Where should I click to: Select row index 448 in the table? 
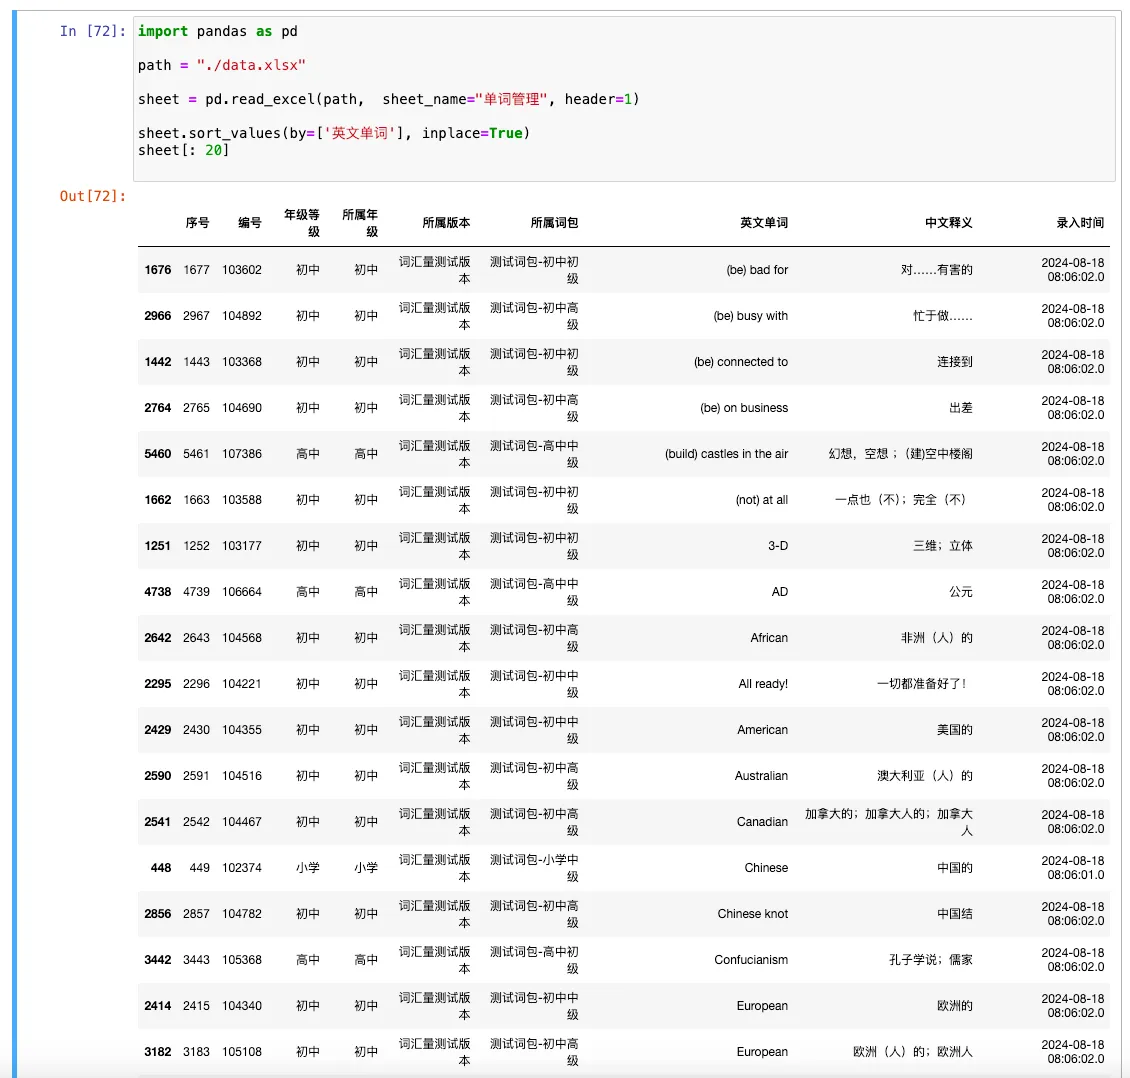161,868
